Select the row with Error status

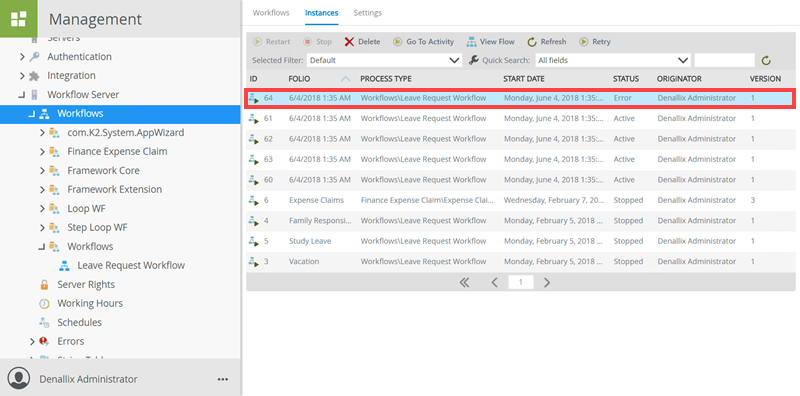(x=520, y=98)
